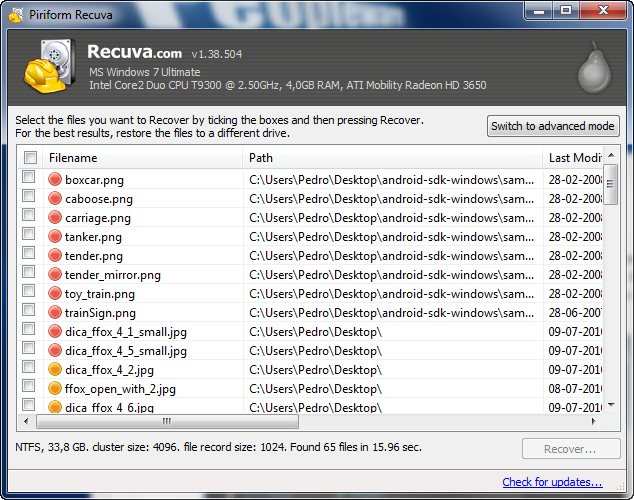
Task: Tick the checkbox for dica_ffox_4_1_small.jpg
Action: tap(28, 329)
